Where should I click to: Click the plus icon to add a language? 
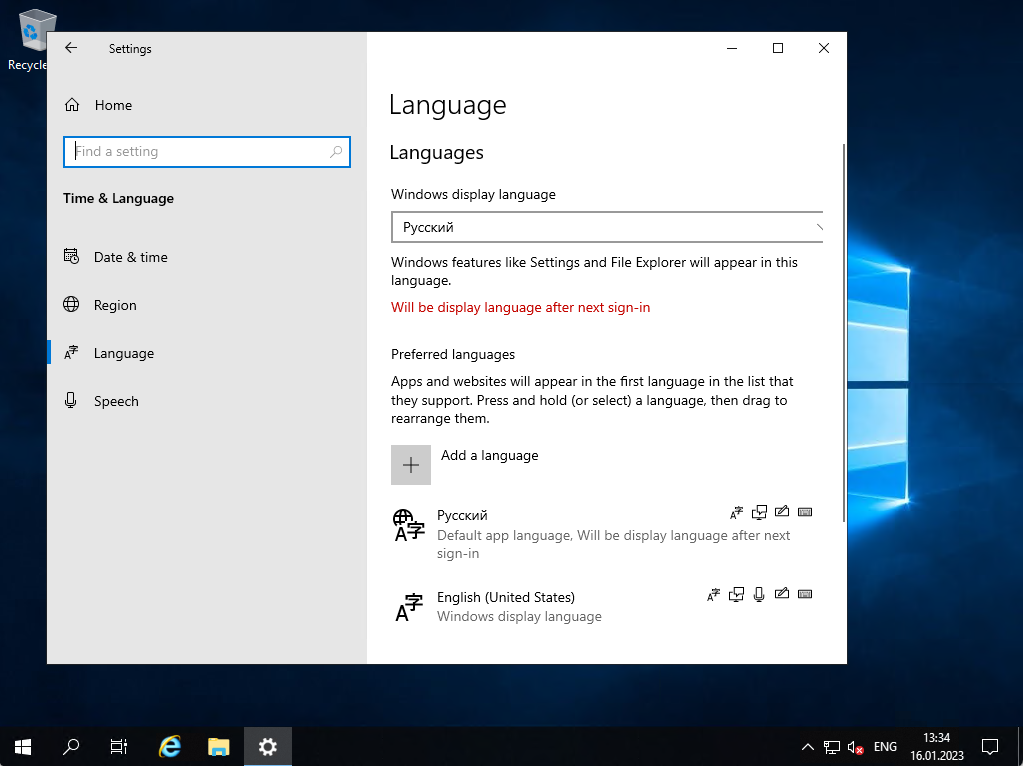[410, 464]
